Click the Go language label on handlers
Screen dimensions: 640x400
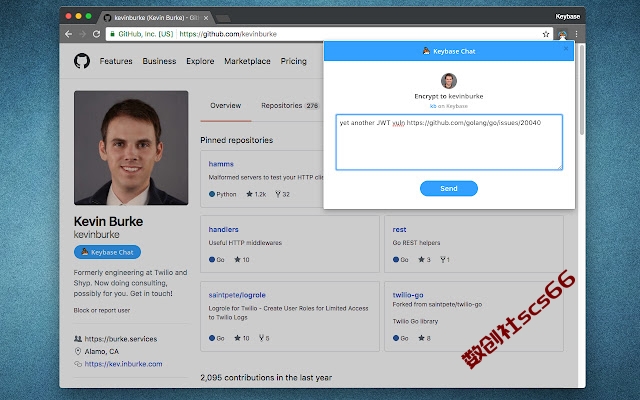tap(217, 260)
